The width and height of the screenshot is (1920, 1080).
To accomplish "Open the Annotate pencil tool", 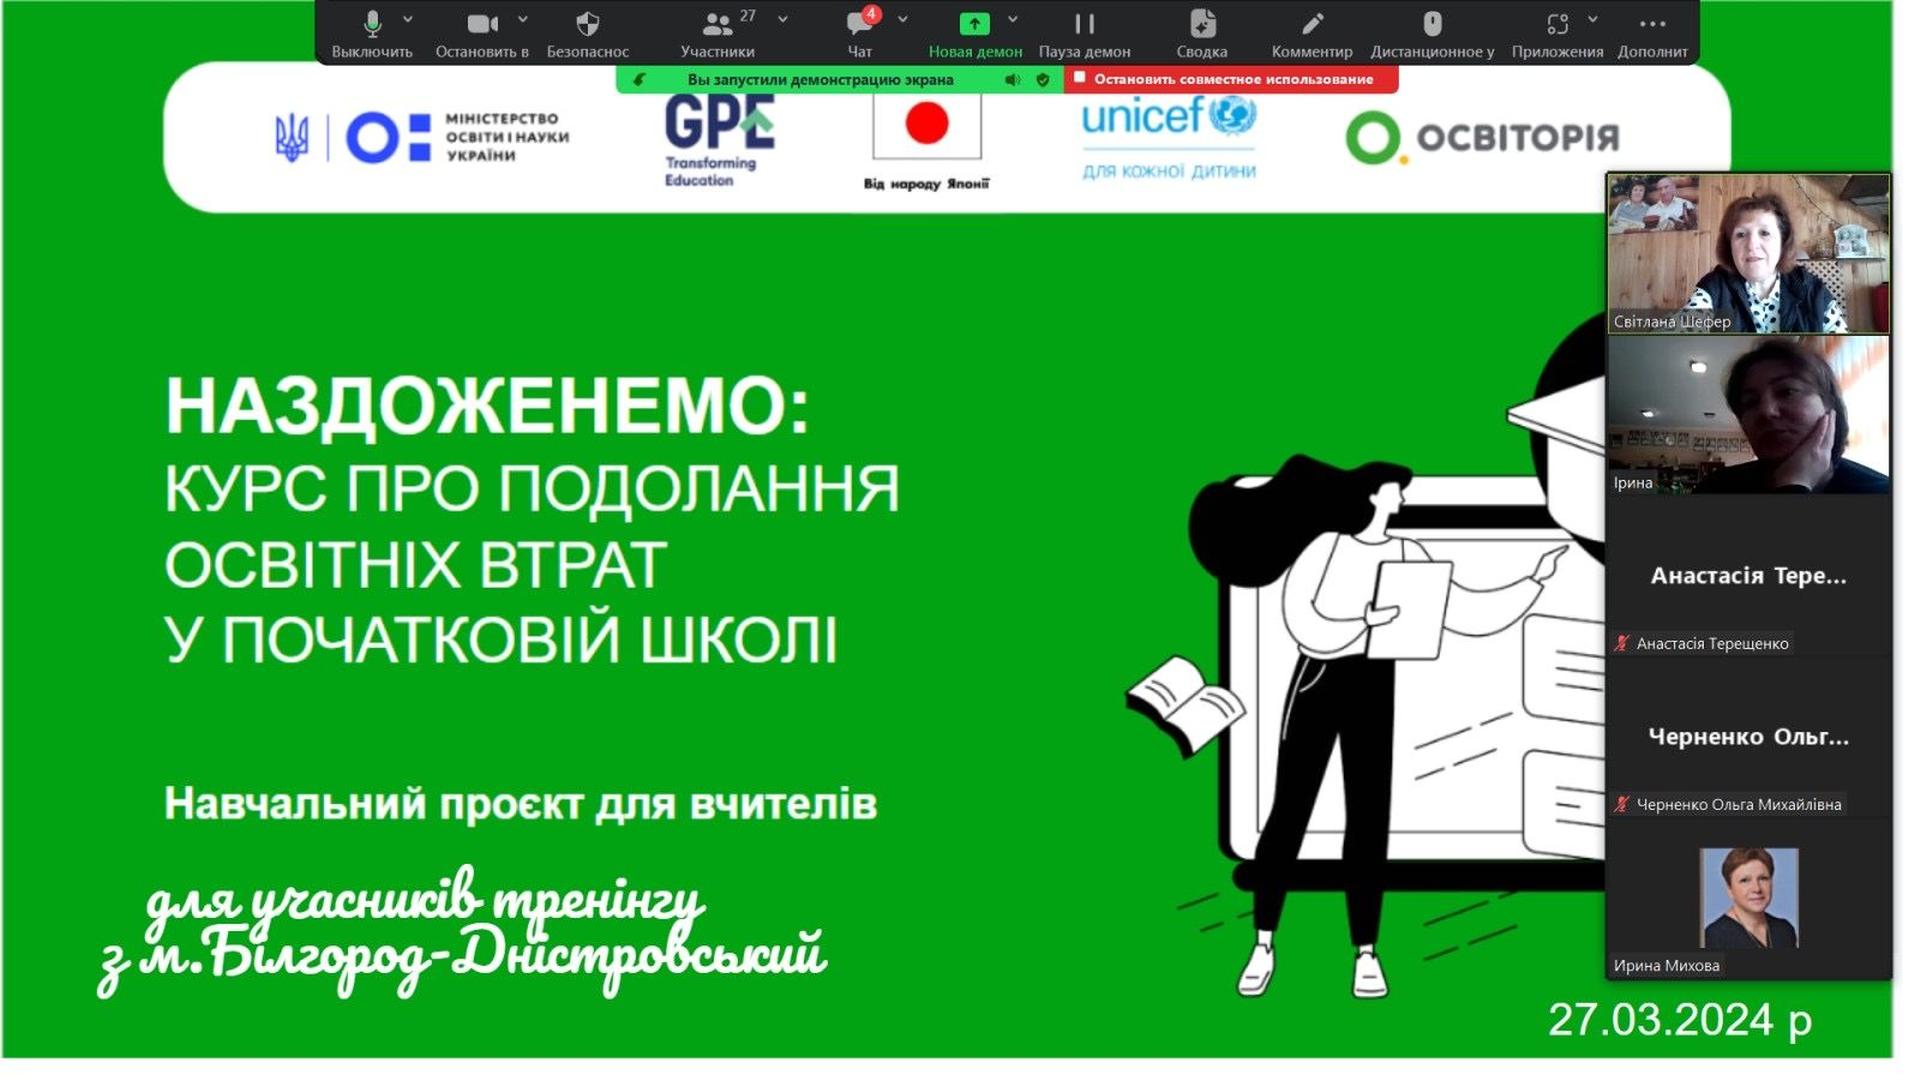I will point(1311,25).
